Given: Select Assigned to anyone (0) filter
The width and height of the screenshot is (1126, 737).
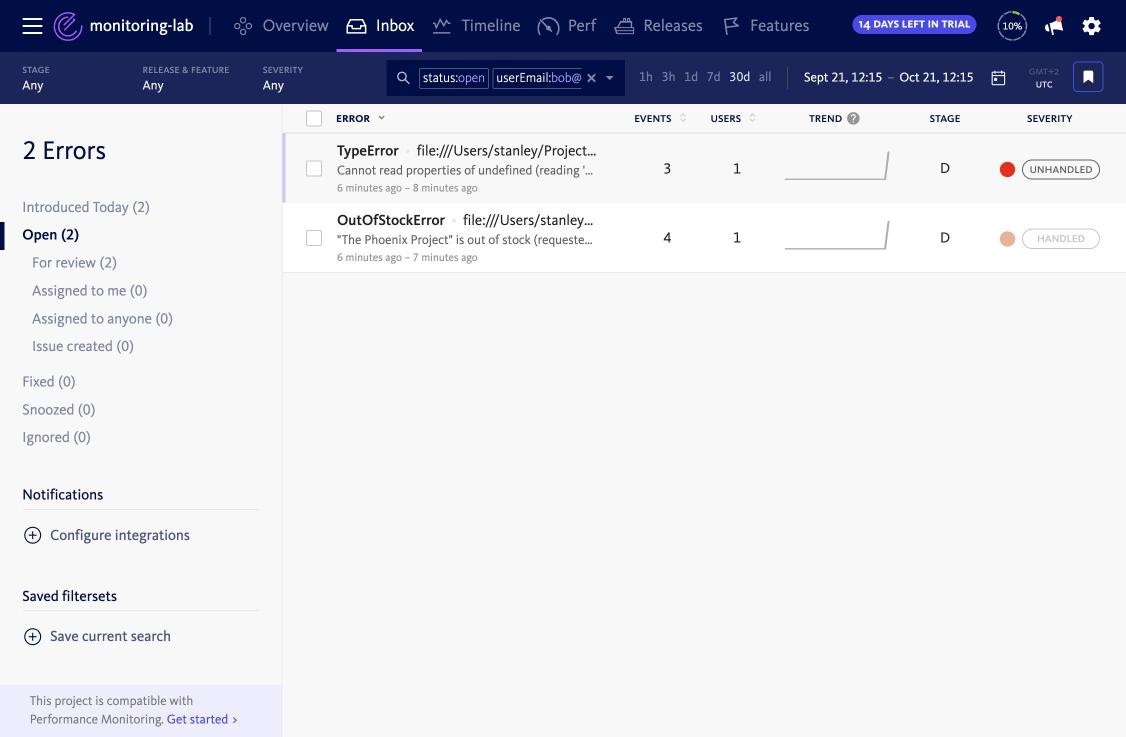Looking at the screenshot, I should [102, 319].
